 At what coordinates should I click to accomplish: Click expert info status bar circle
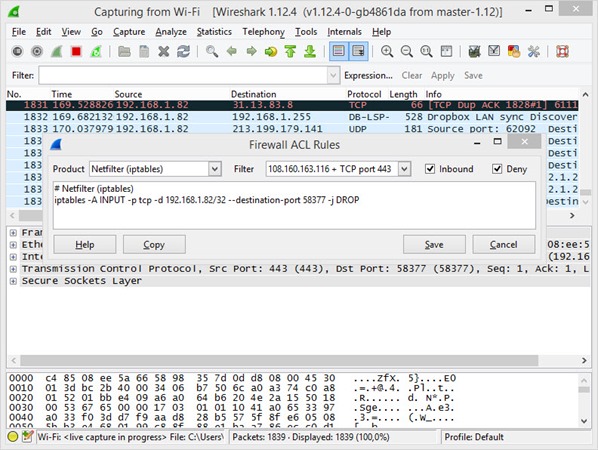(13, 437)
